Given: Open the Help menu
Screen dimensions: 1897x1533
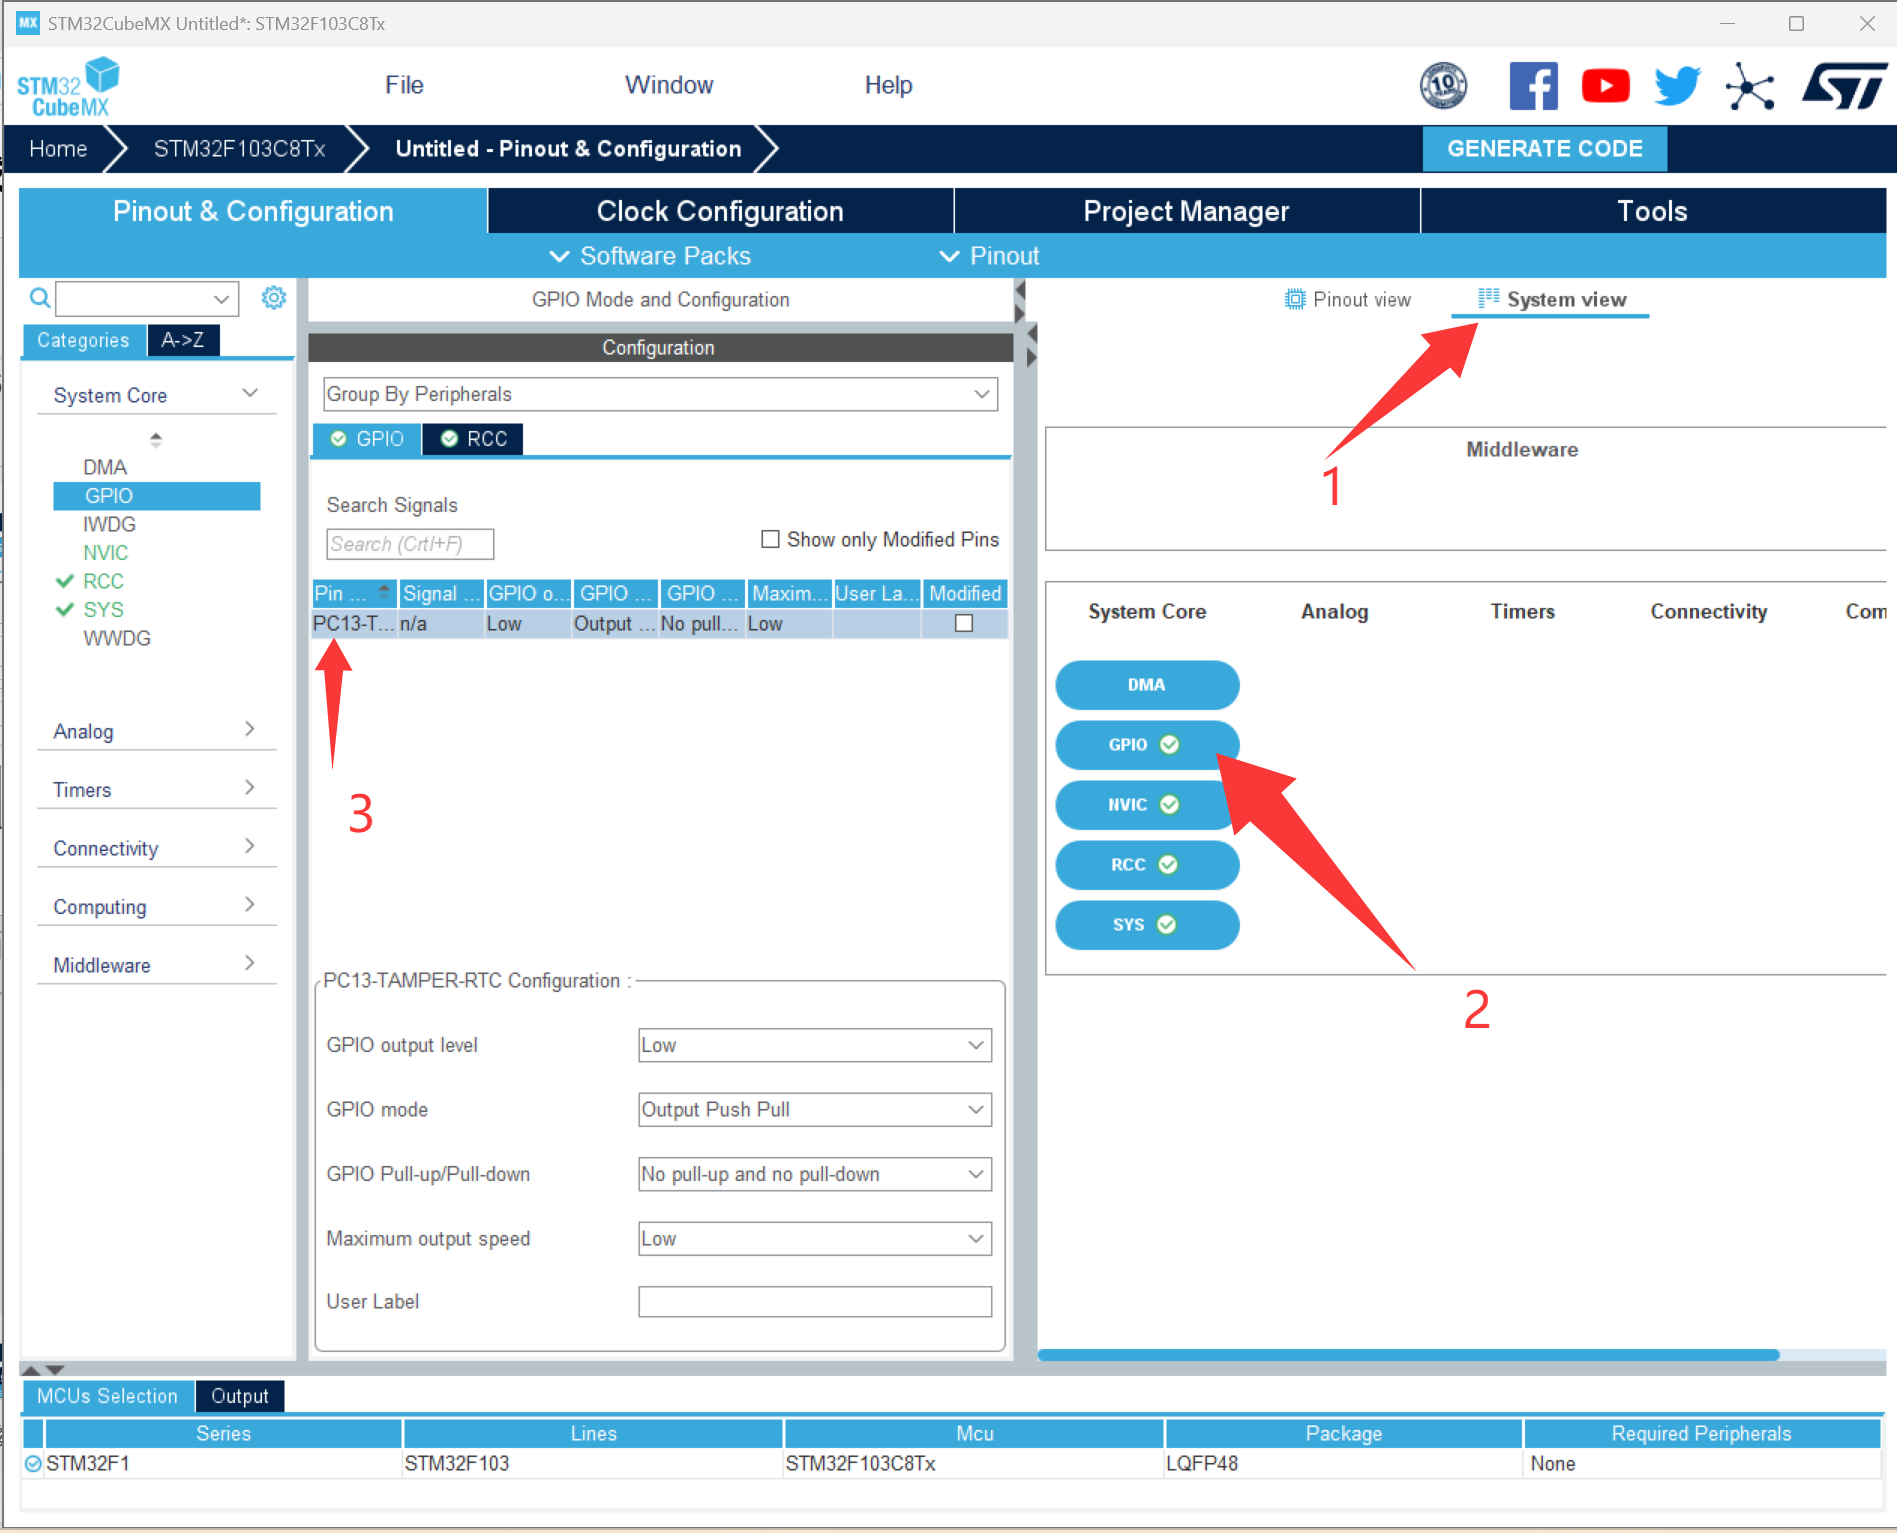Looking at the screenshot, I should pyautogui.click(x=888, y=85).
